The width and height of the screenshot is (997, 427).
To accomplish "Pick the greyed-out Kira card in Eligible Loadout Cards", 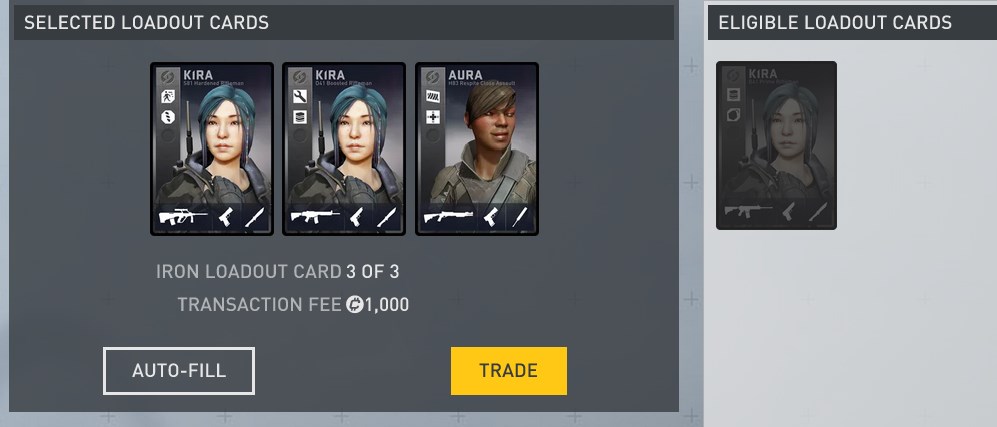I will [x=776, y=146].
